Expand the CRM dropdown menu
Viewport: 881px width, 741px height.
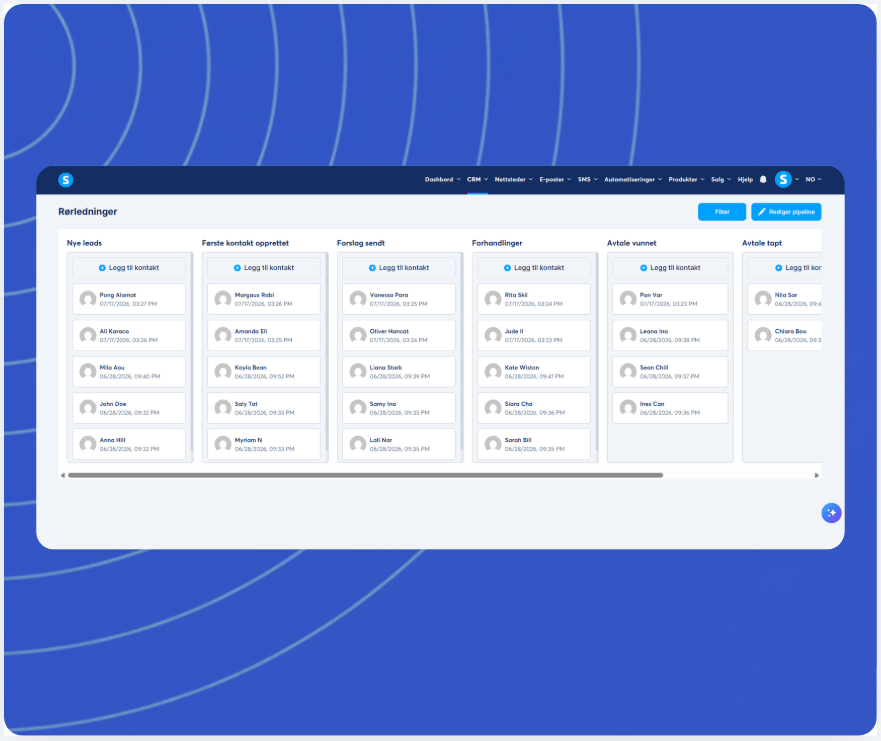pos(477,180)
